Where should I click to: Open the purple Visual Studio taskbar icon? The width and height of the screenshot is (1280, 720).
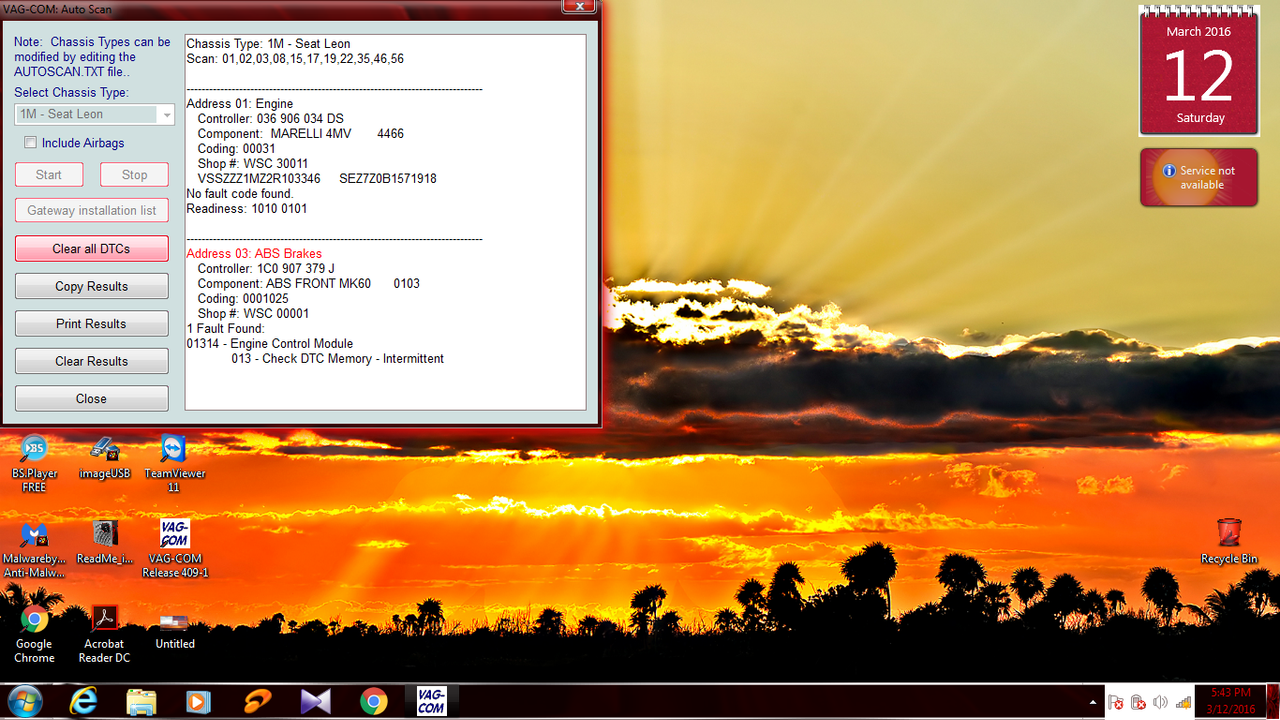[x=316, y=701]
